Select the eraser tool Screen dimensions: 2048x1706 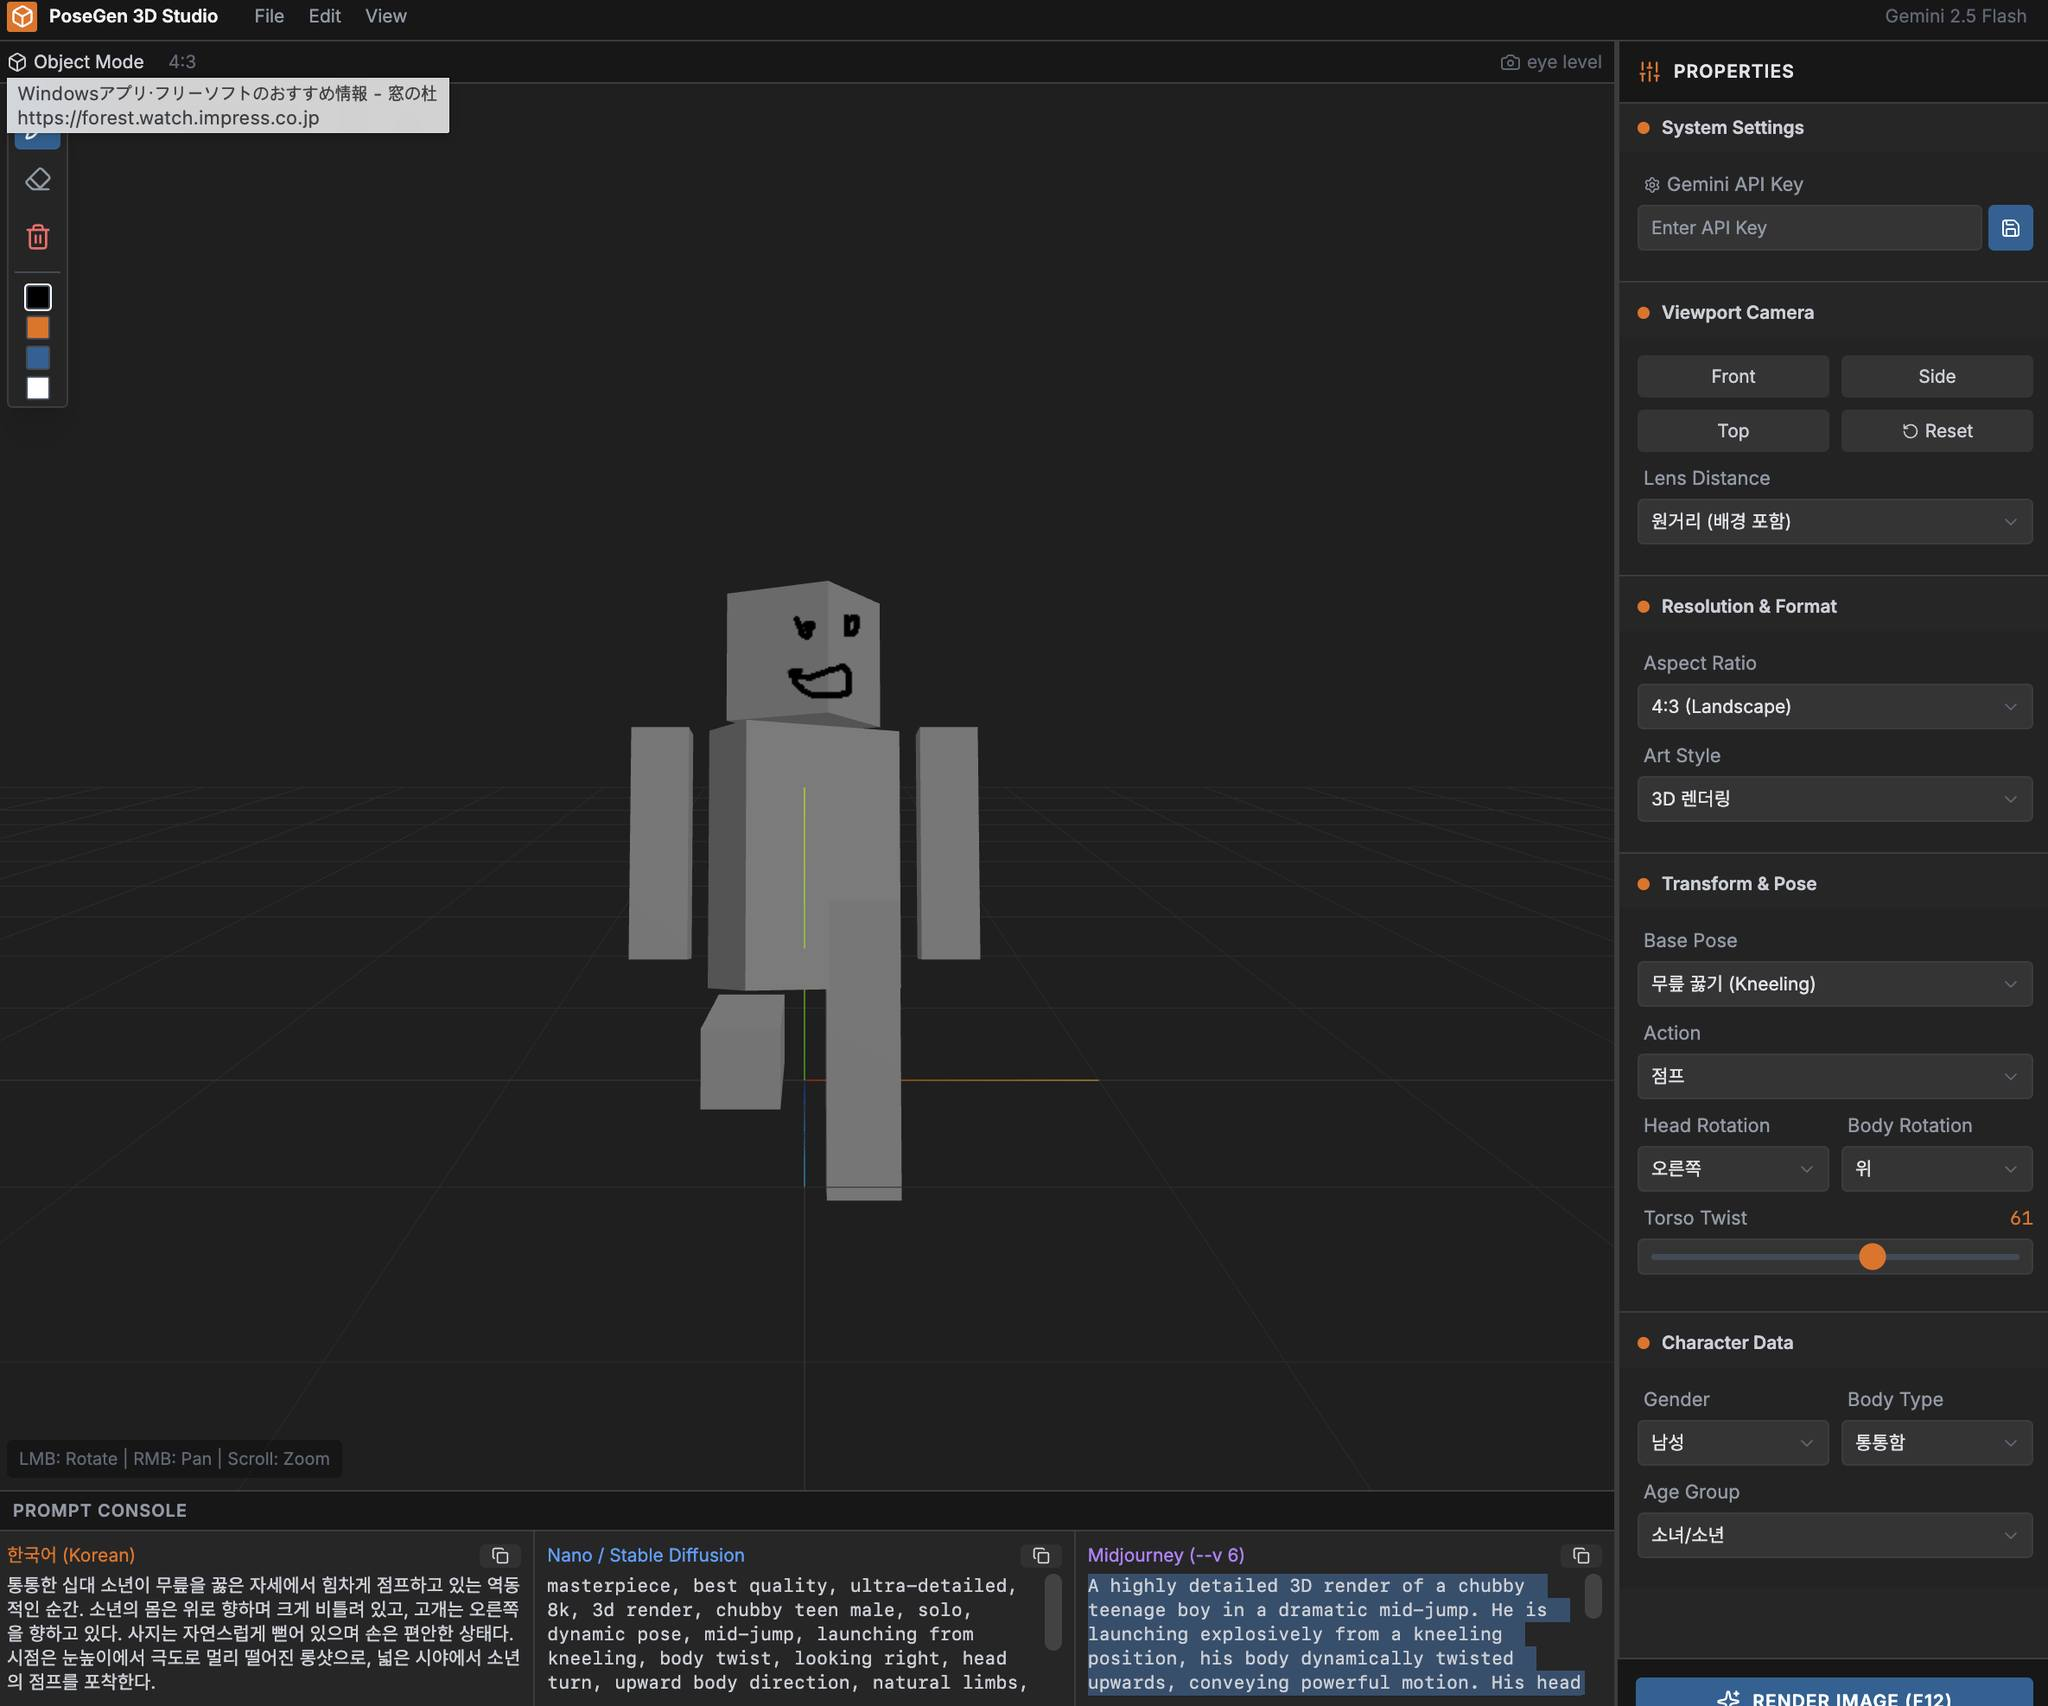point(38,180)
